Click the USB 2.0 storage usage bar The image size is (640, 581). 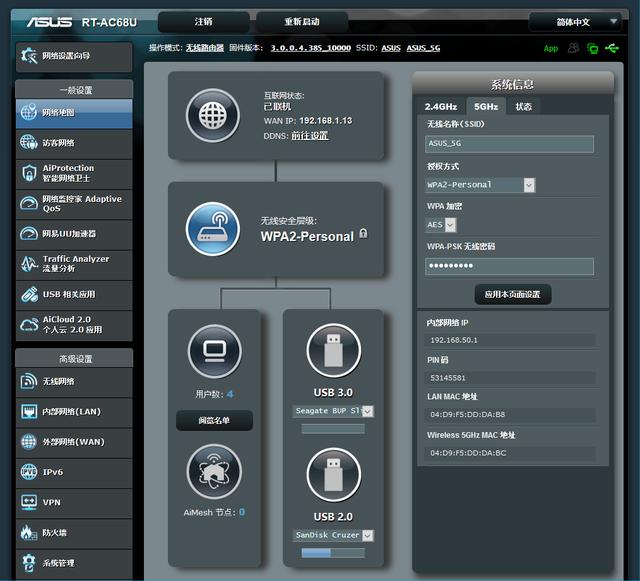pyautogui.click(x=333, y=553)
